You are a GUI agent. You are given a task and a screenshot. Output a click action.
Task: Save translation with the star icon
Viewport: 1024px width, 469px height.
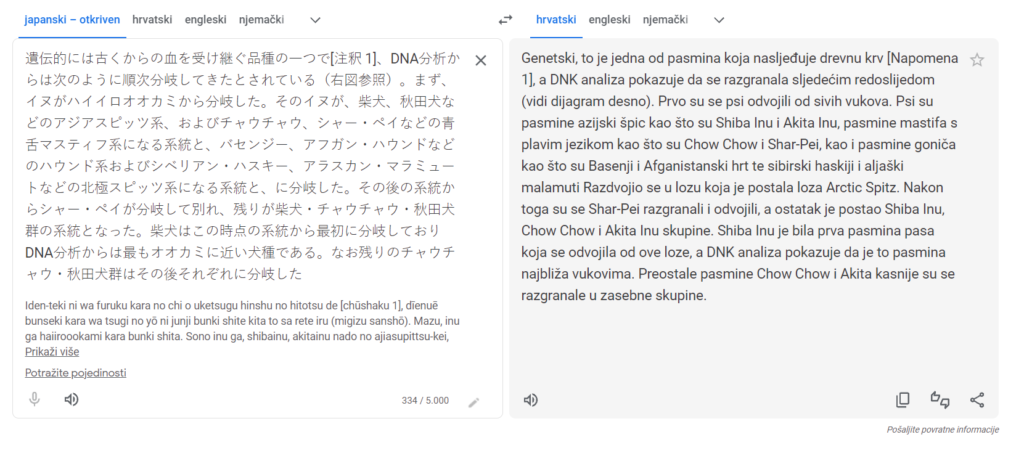(977, 61)
